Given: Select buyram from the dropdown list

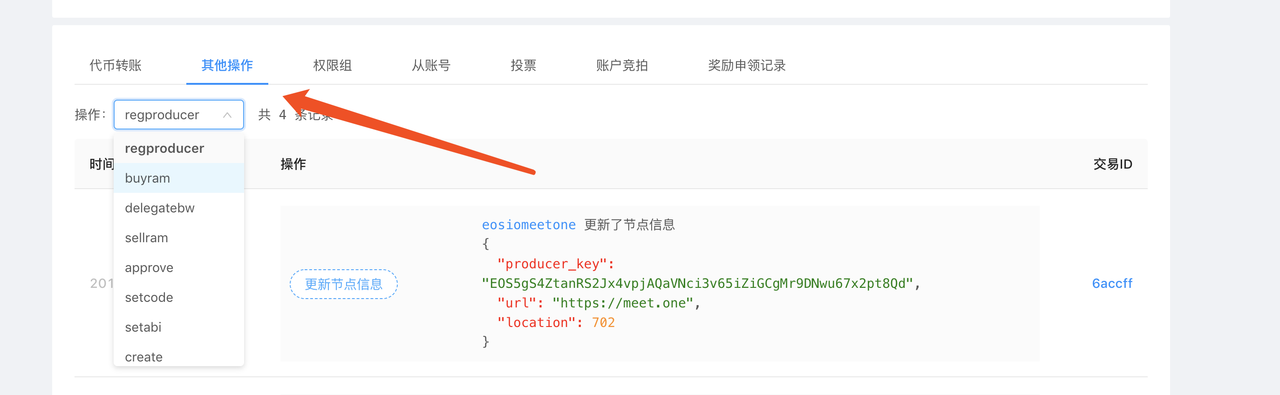Looking at the screenshot, I should pos(179,178).
